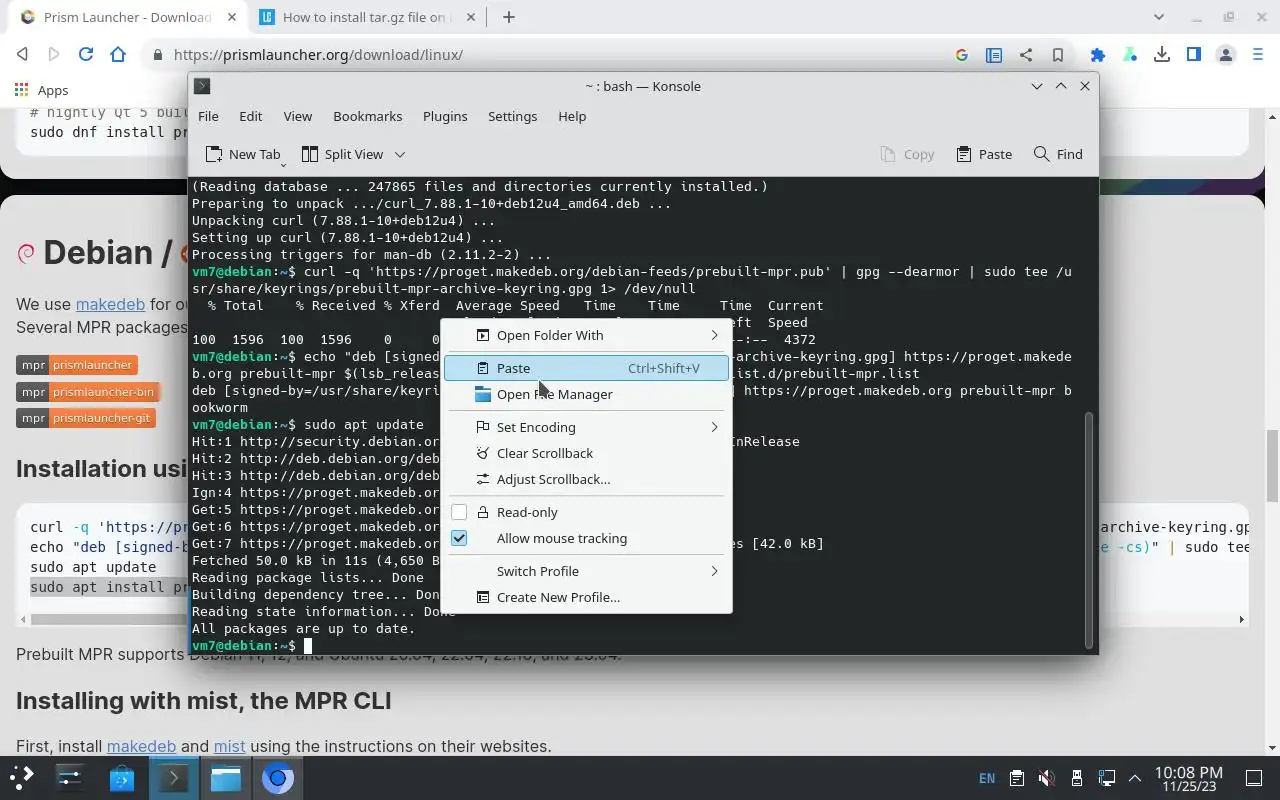1280x800 pixels.
Task: Click the Konsole vertical scrollbar
Action: 1091,530
